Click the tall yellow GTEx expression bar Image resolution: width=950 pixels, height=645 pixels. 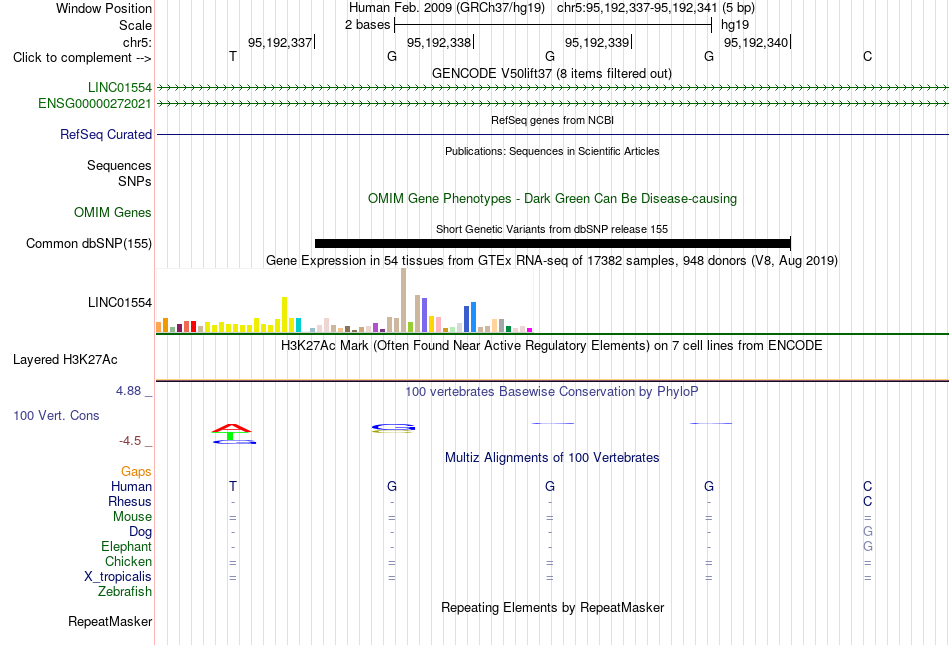(284, 314)
